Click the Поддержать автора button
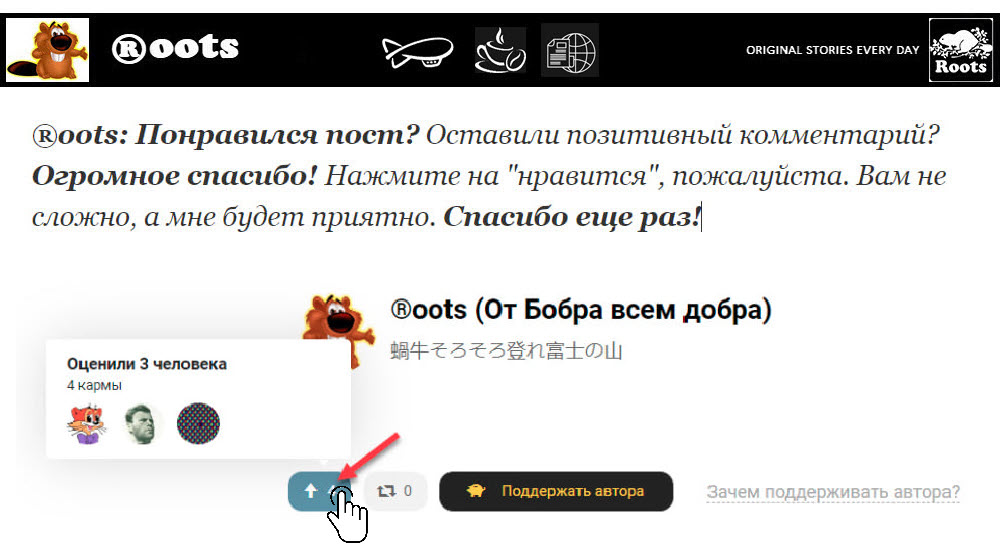The image size is (1000, 545). (556, 491)
